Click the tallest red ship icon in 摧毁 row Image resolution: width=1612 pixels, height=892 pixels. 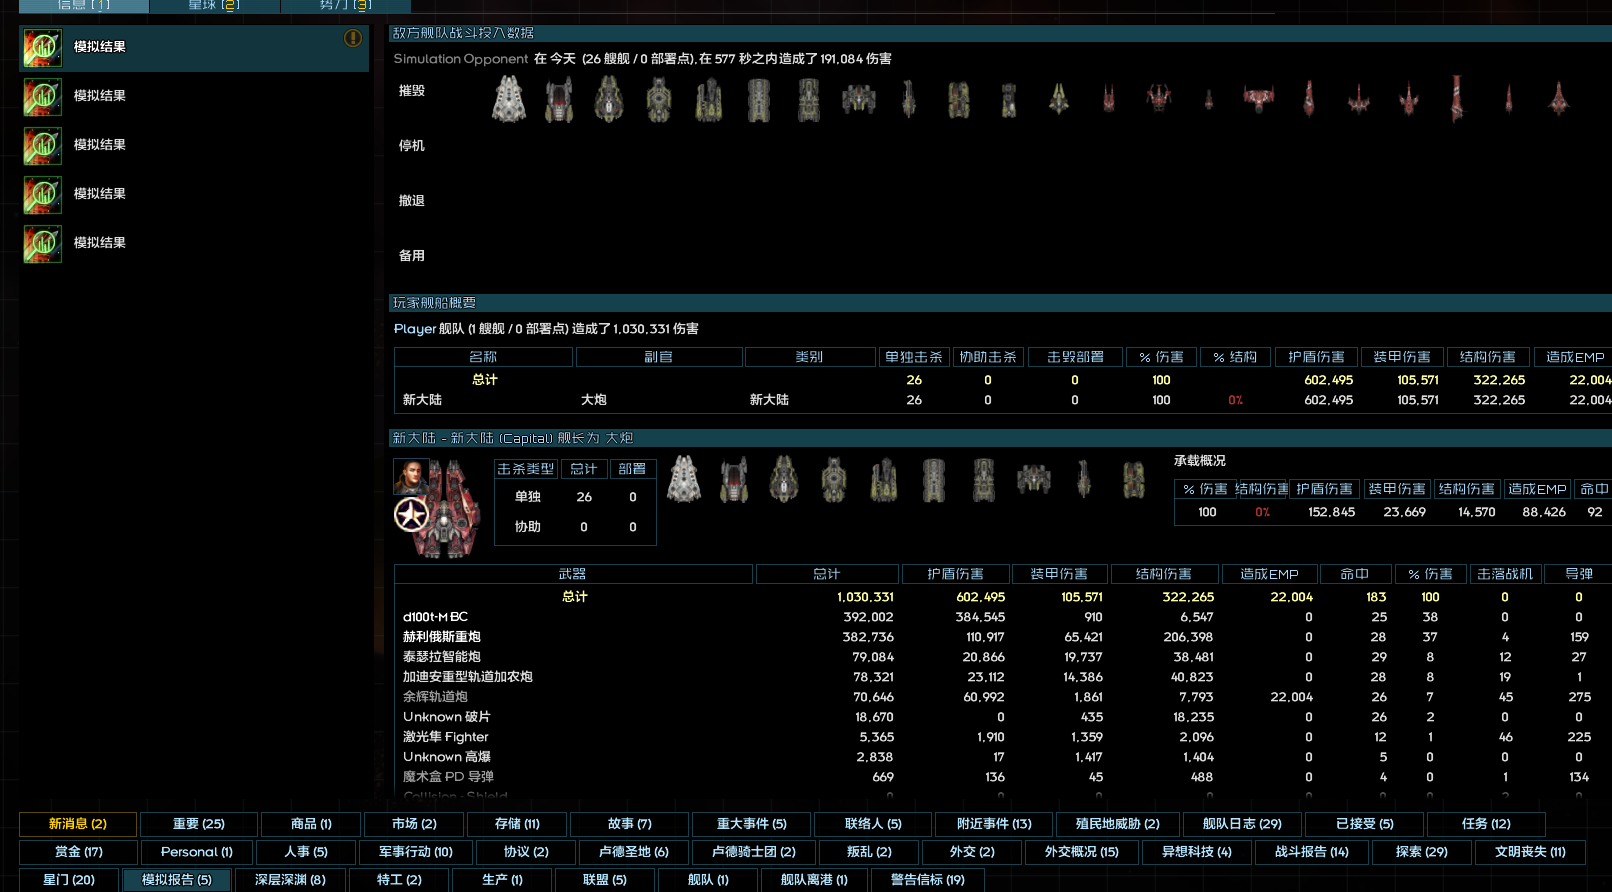1457,98
